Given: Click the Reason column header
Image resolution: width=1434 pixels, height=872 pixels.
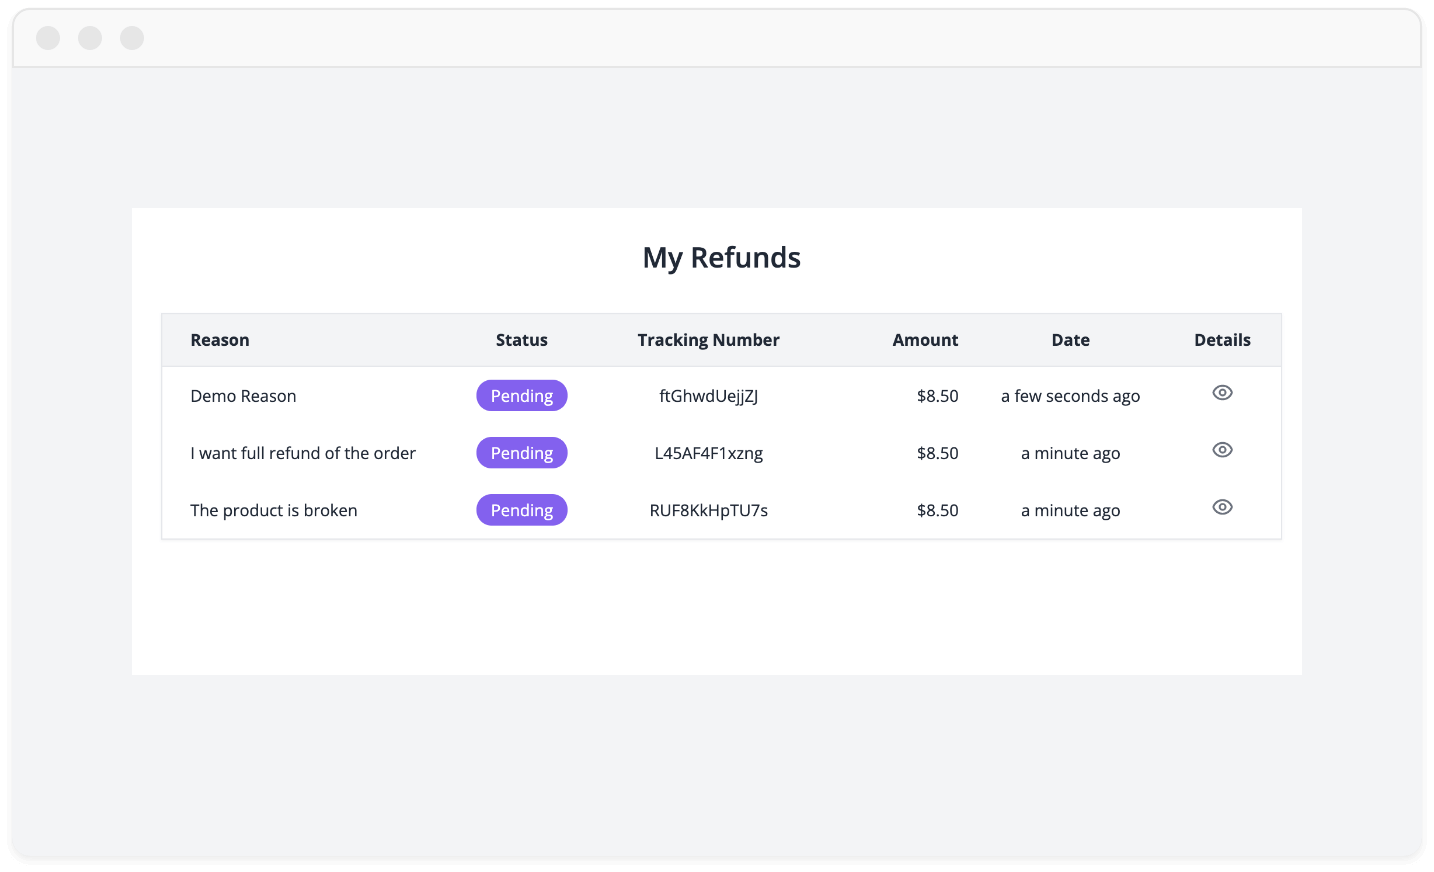Looking at the screenshot, I should (220, 340).
